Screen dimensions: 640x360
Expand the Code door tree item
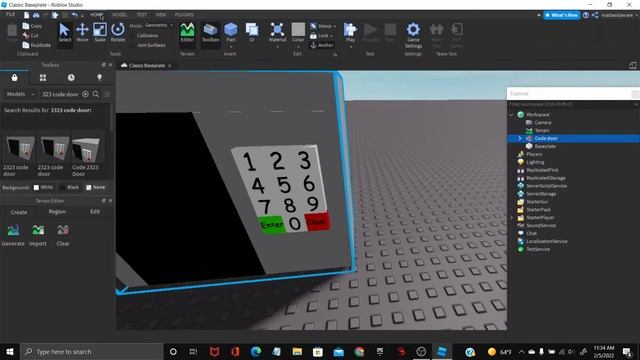point(520,138)
